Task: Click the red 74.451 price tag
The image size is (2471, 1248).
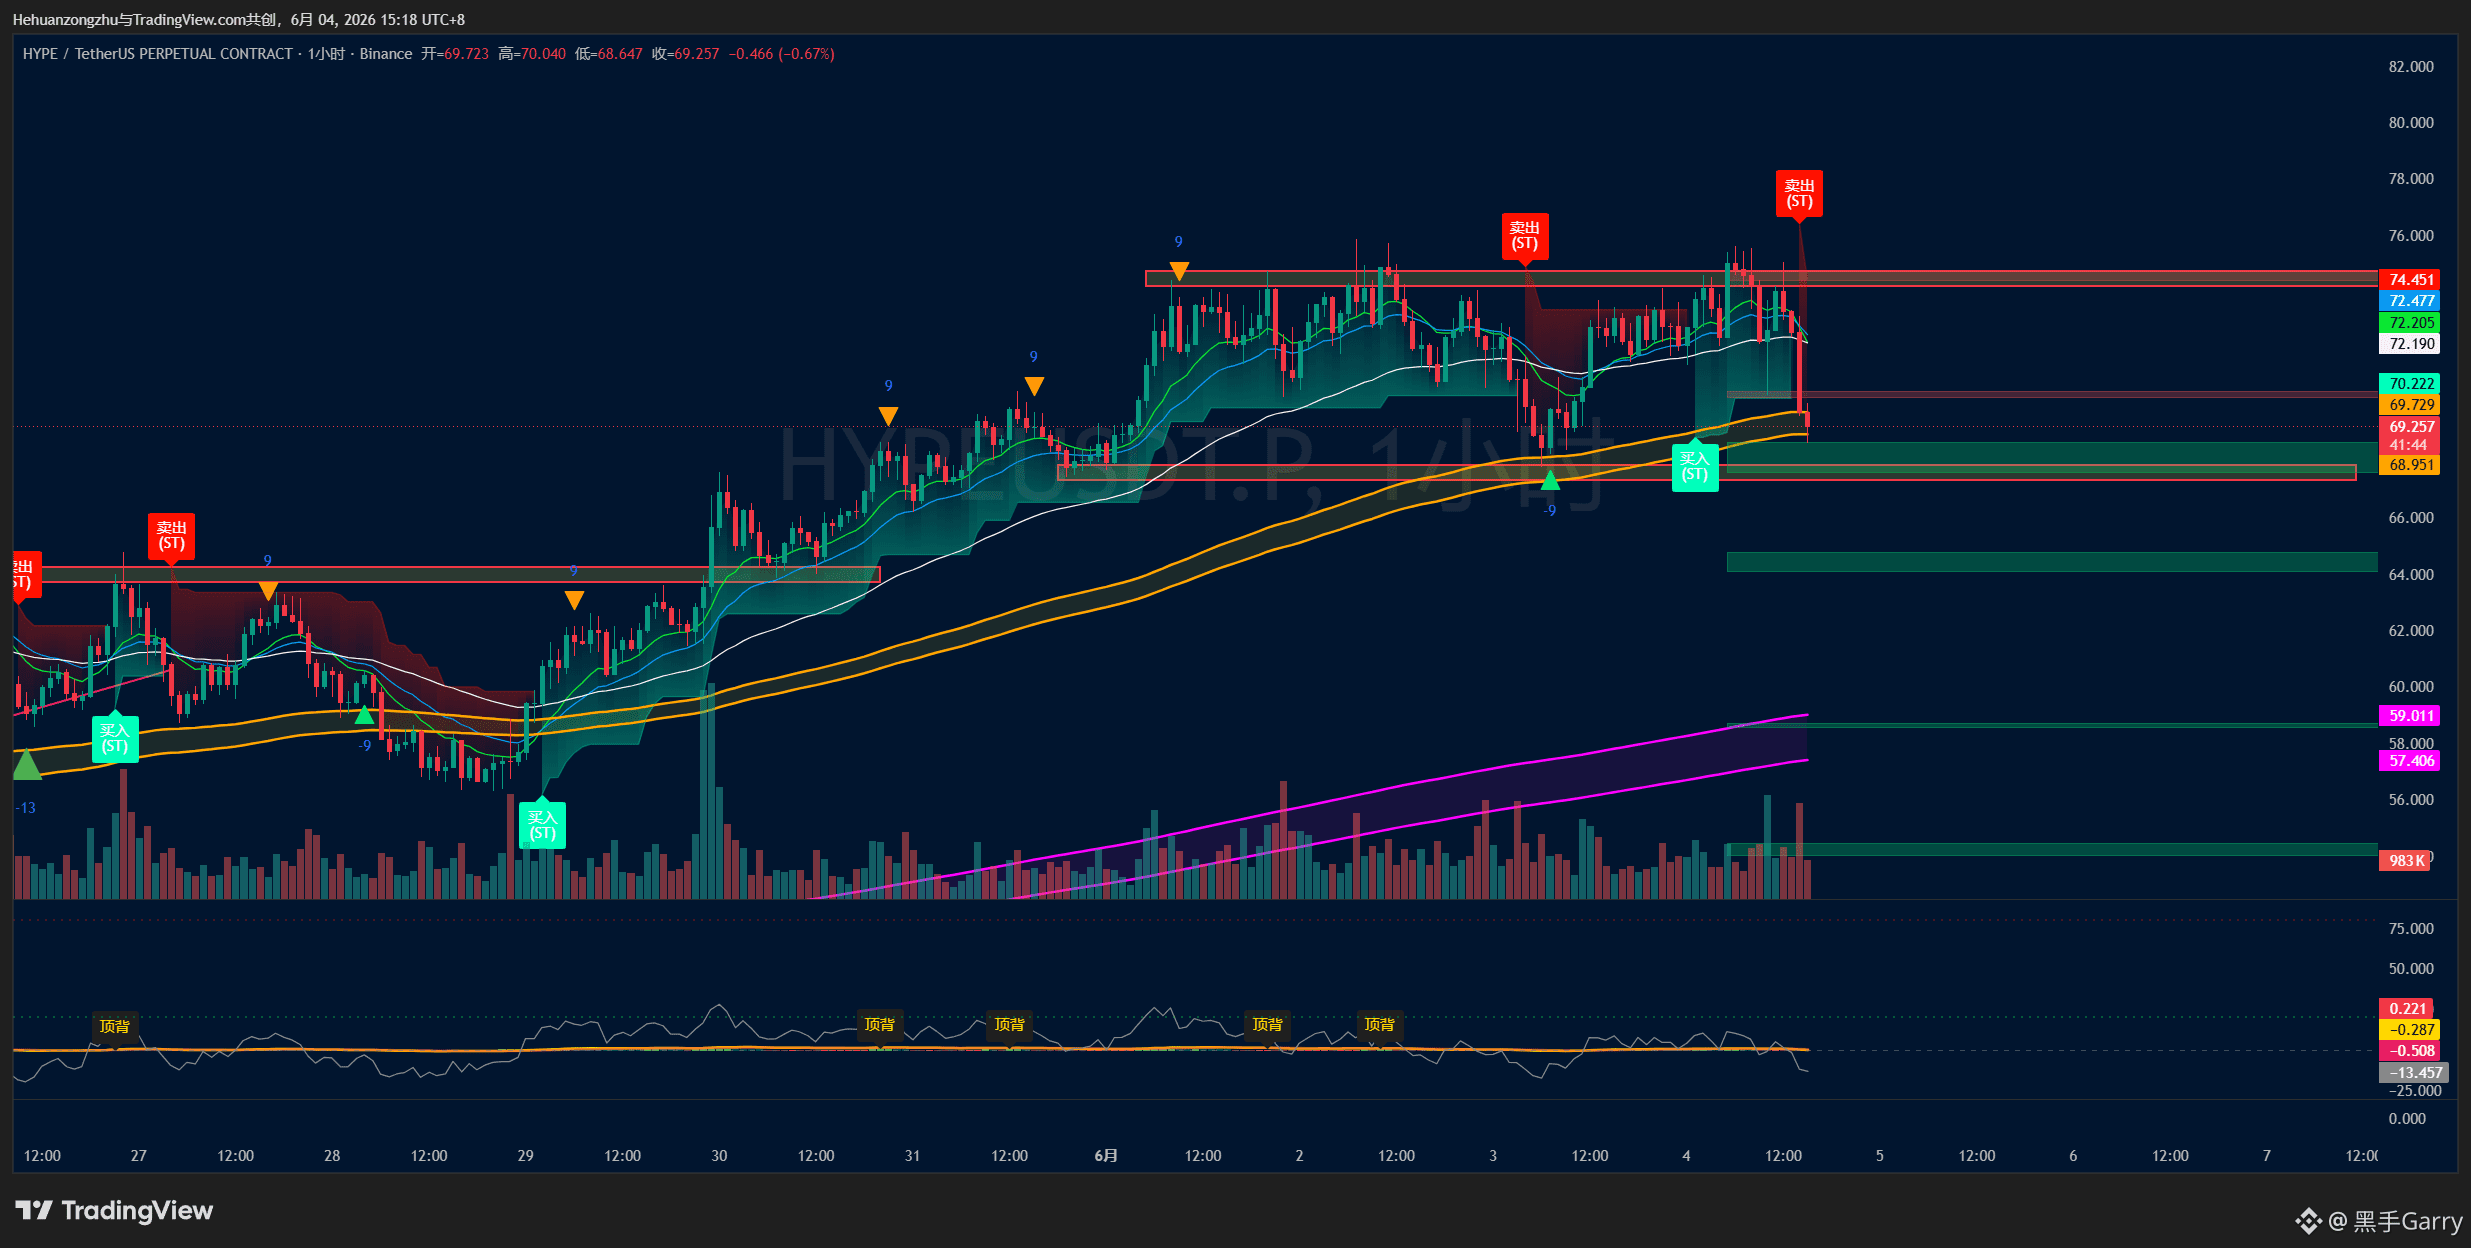Action: (x=2409, y=280)
